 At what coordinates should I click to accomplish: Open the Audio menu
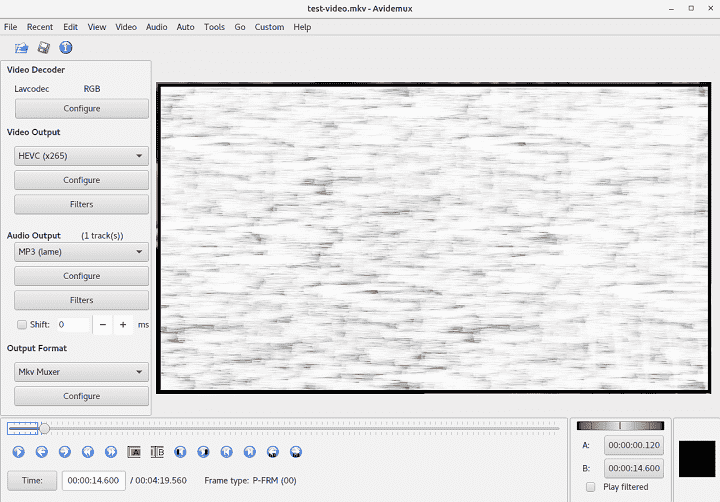tap(157, 27)
